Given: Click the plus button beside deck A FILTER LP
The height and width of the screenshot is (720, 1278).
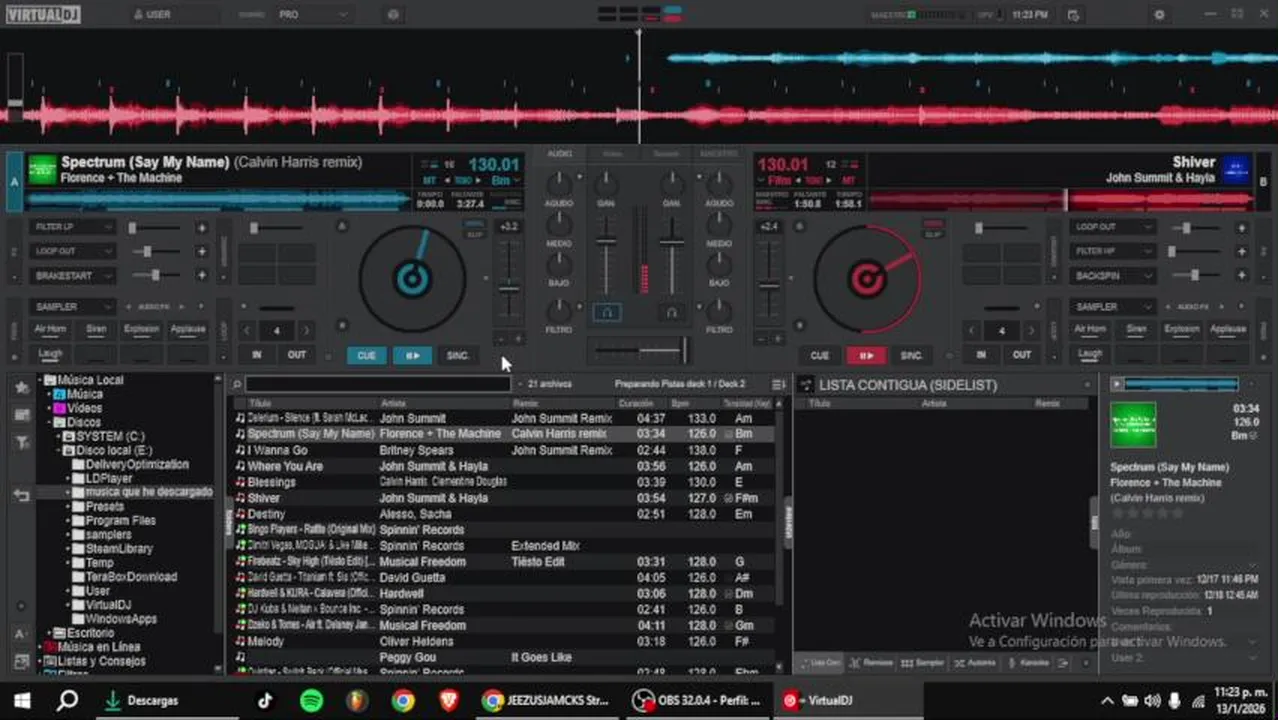Looking at the screenshot, I should pyautogui.click(x=202, y=228).
